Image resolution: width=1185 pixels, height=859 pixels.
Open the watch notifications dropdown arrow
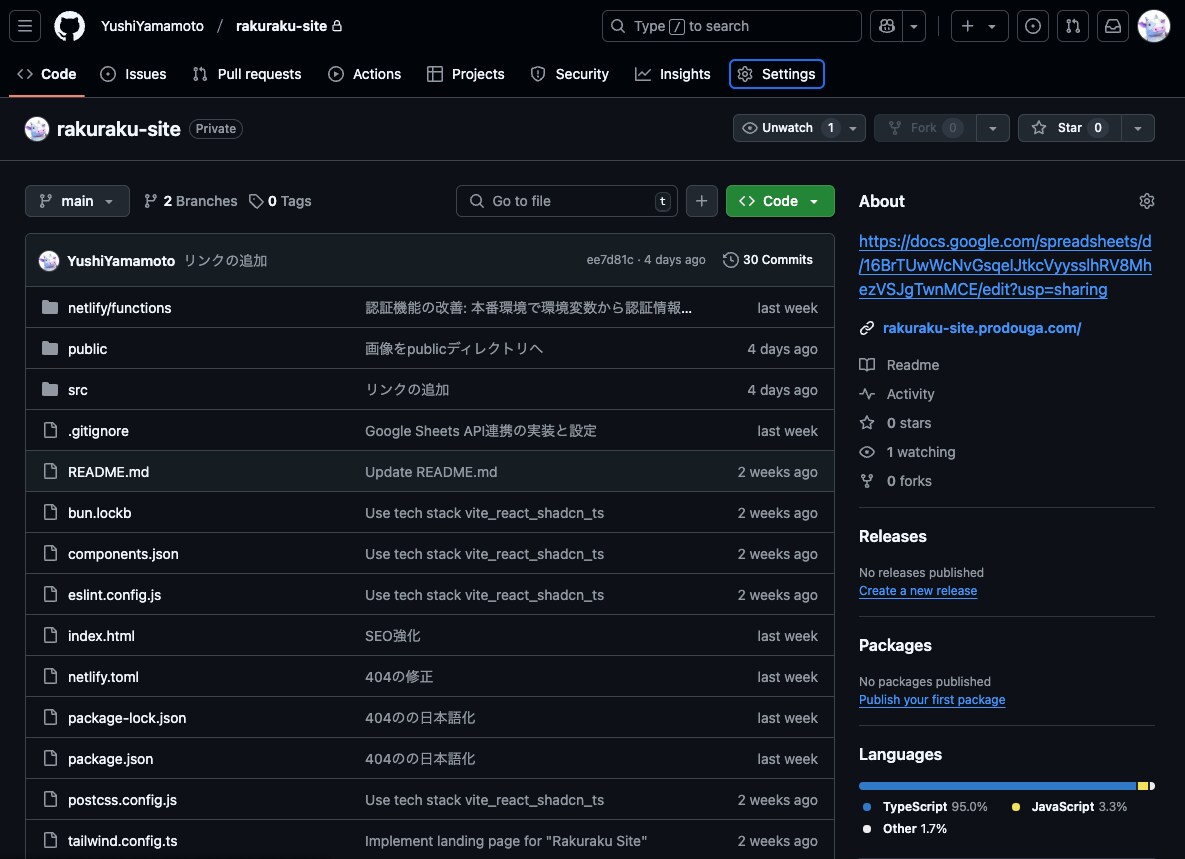click(852, 128)
